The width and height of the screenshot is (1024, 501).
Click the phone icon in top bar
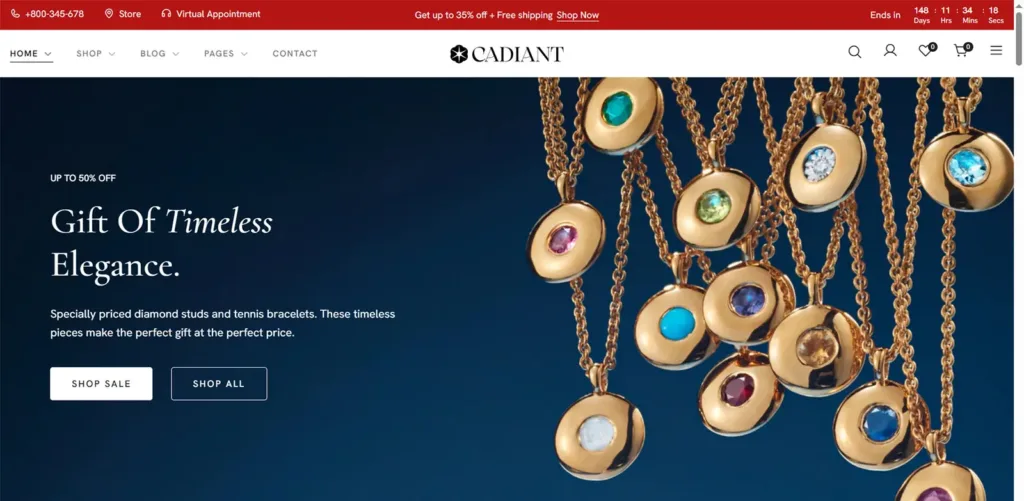click(x=15, y=14)
